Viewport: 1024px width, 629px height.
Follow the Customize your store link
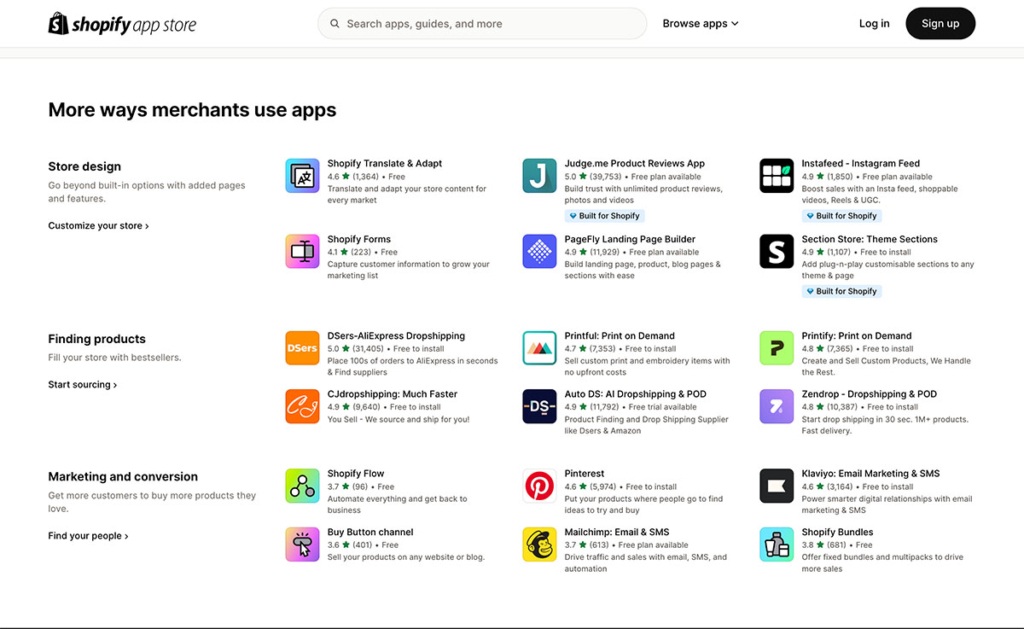pyautogui.click(x=98, y=226)
